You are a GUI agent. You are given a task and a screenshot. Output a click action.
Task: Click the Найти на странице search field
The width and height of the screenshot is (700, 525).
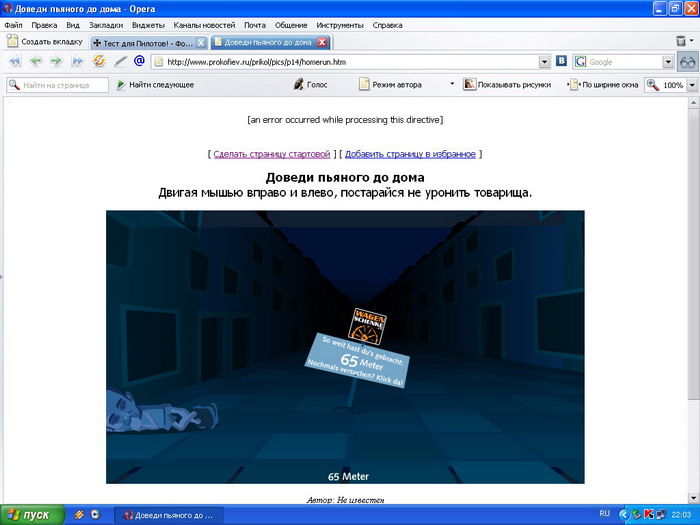pyautogui.click(x=58, y=85)
